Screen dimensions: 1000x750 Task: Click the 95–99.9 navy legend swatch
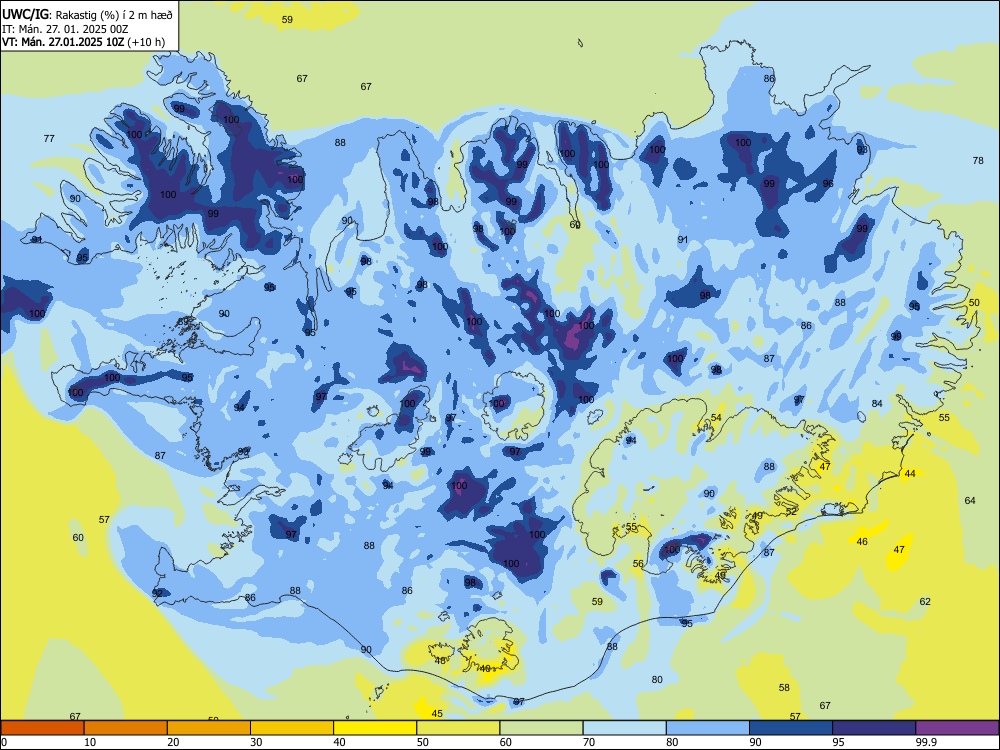(x=874, y=728)
